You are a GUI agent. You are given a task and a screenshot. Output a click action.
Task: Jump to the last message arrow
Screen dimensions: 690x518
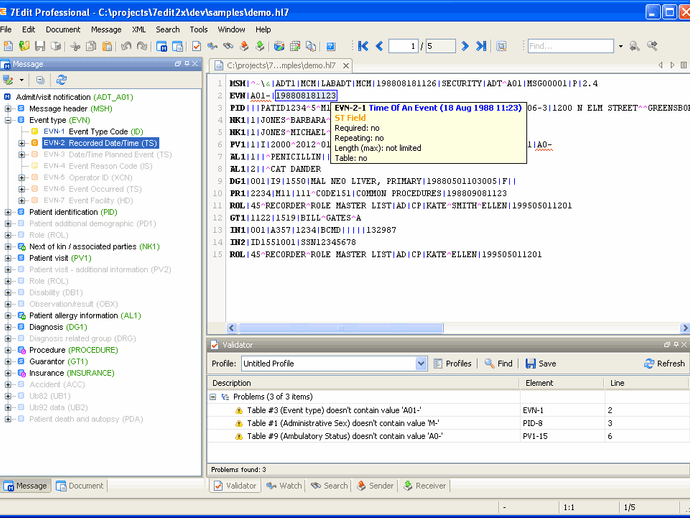[x=481, y=46]
